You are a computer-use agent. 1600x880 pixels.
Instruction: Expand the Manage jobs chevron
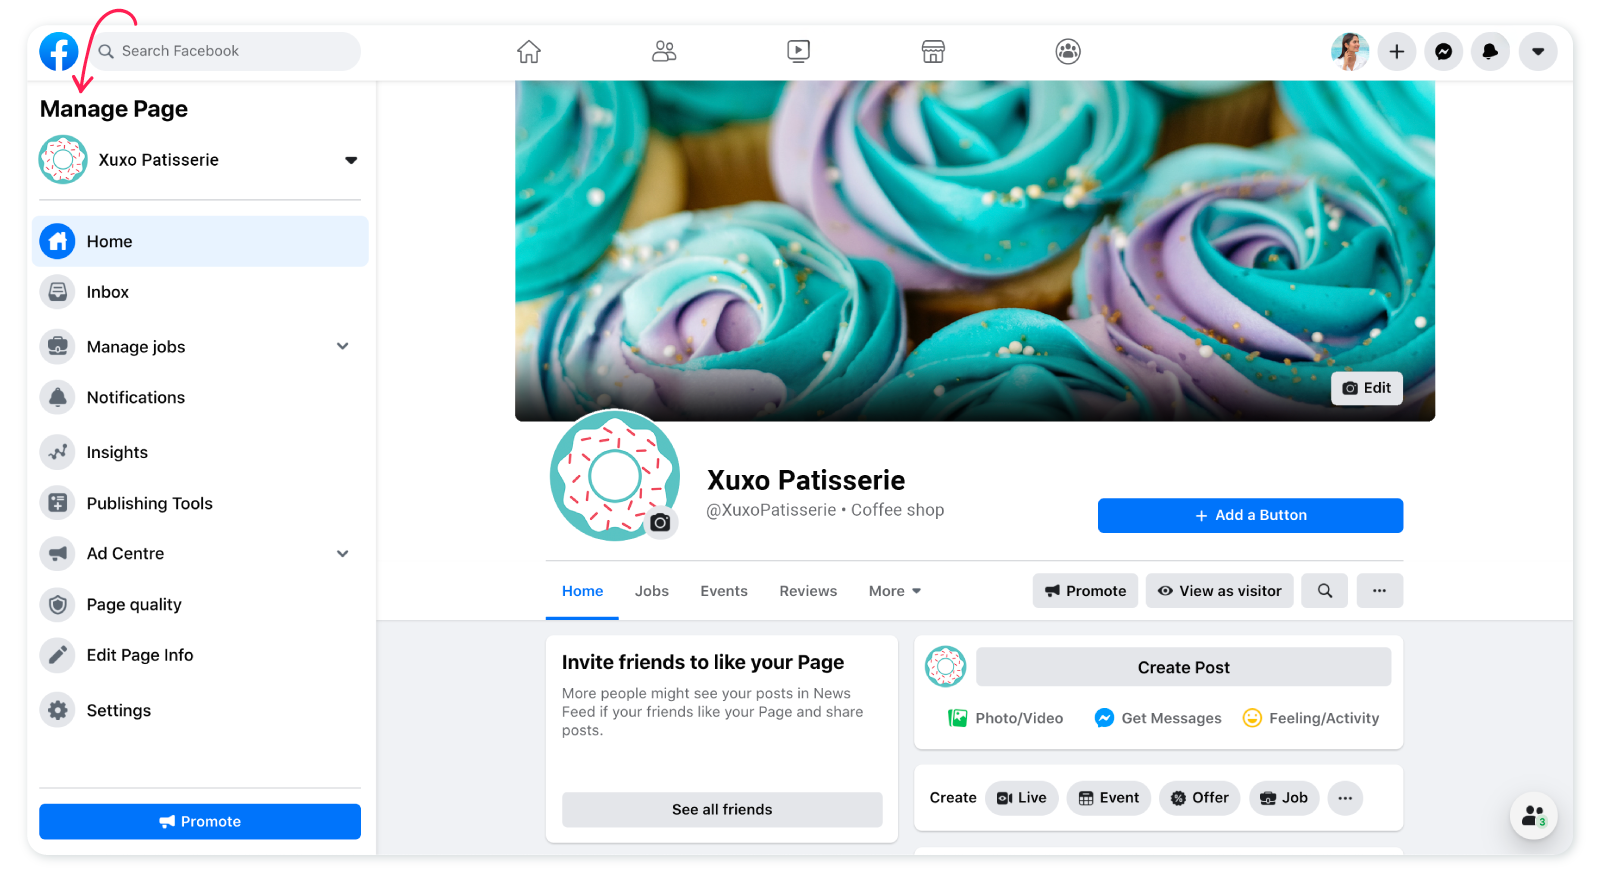(x=343, y=346)
